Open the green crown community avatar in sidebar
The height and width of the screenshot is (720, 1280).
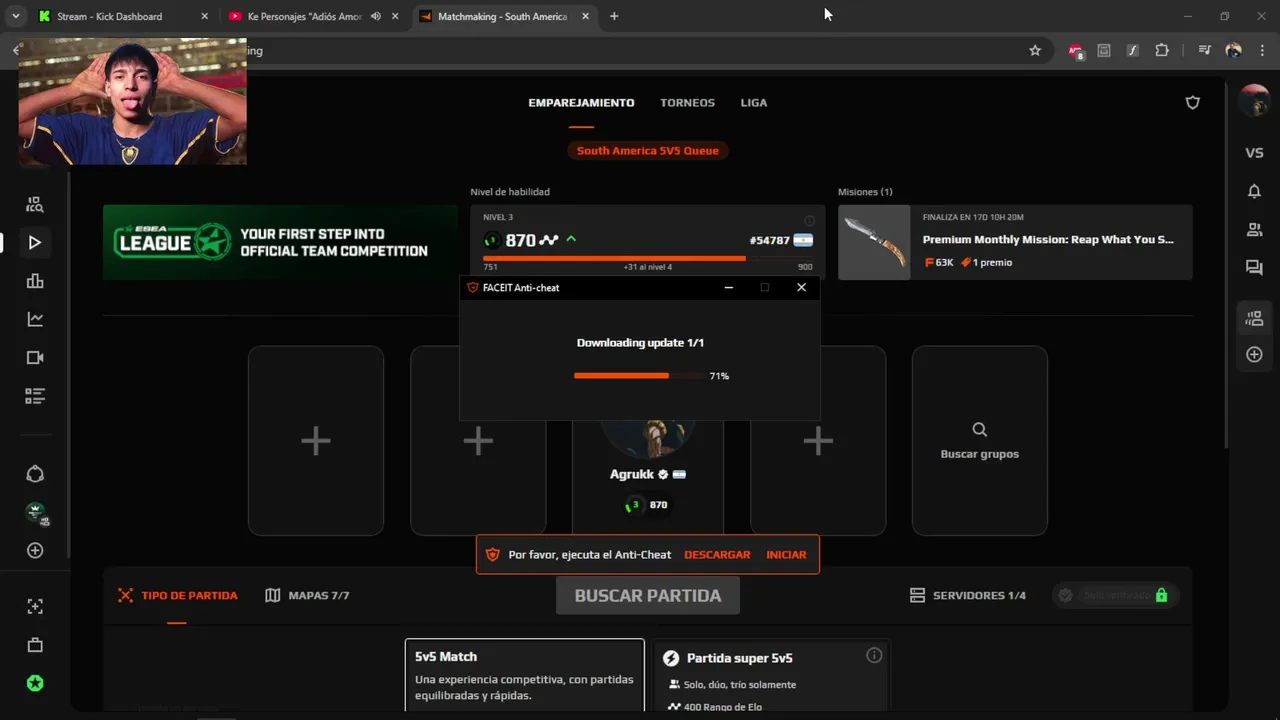coord(36,513)
